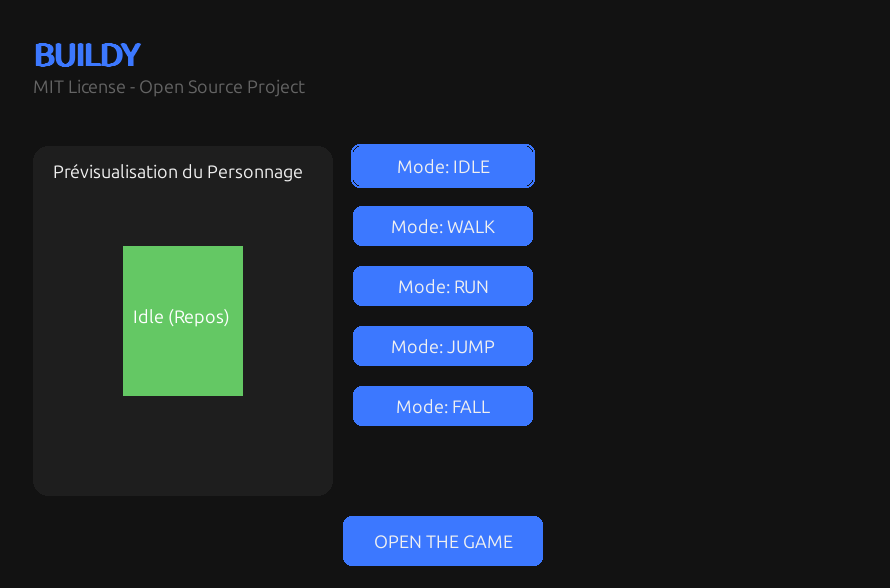
Task: Select the Idle (Repos) label text
Action: pyautogui.click(x=181, y=317)
